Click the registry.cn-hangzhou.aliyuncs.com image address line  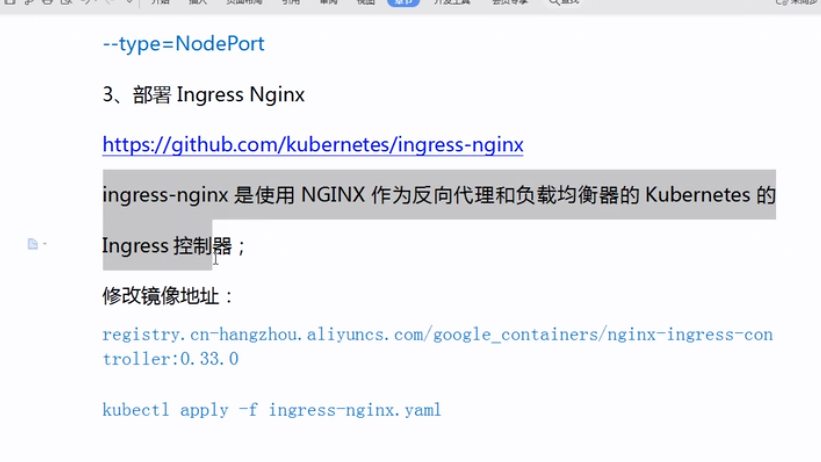click(x=437, y=334)
